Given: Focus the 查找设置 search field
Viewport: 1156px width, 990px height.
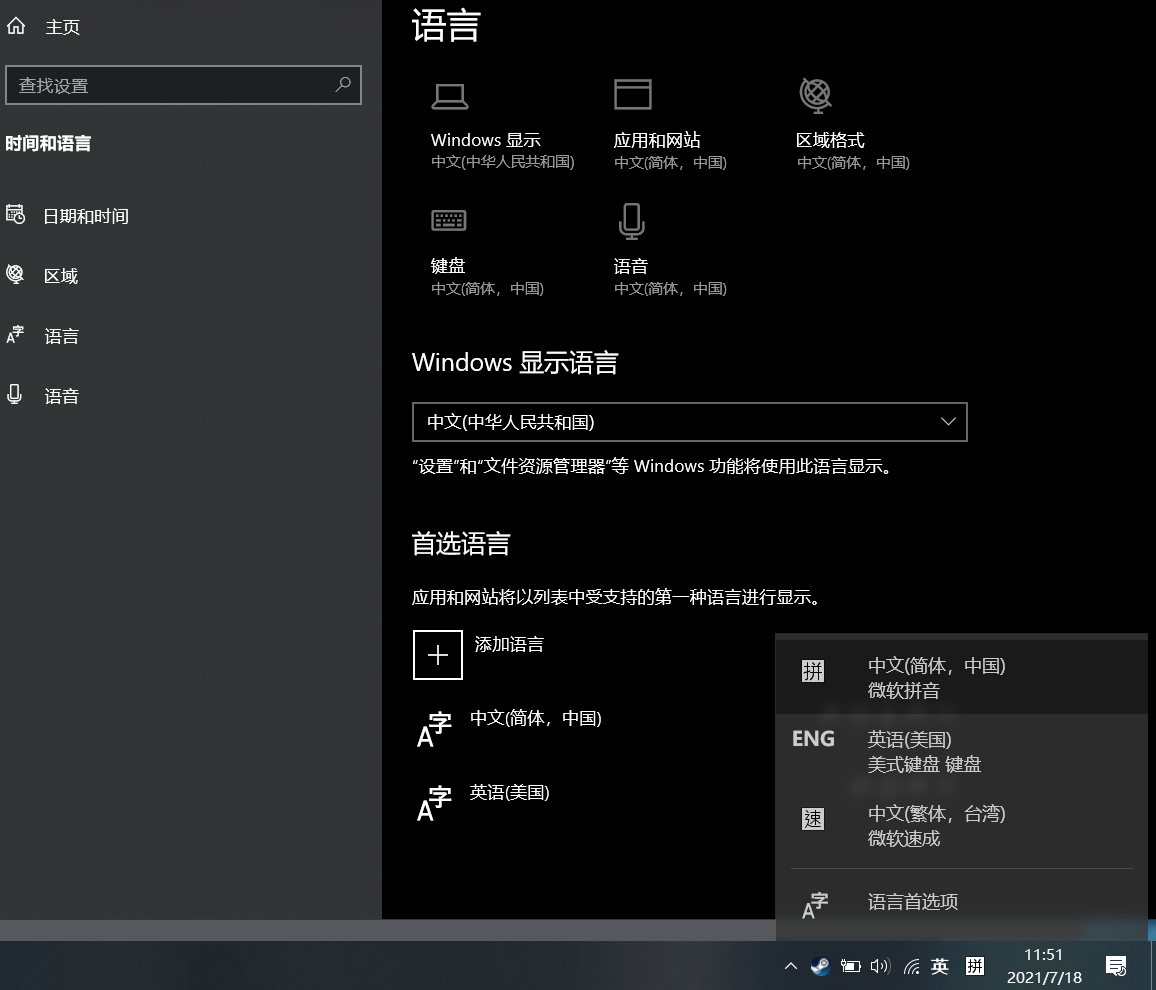Looking at the screenshot, I should [x=184, y=85].
